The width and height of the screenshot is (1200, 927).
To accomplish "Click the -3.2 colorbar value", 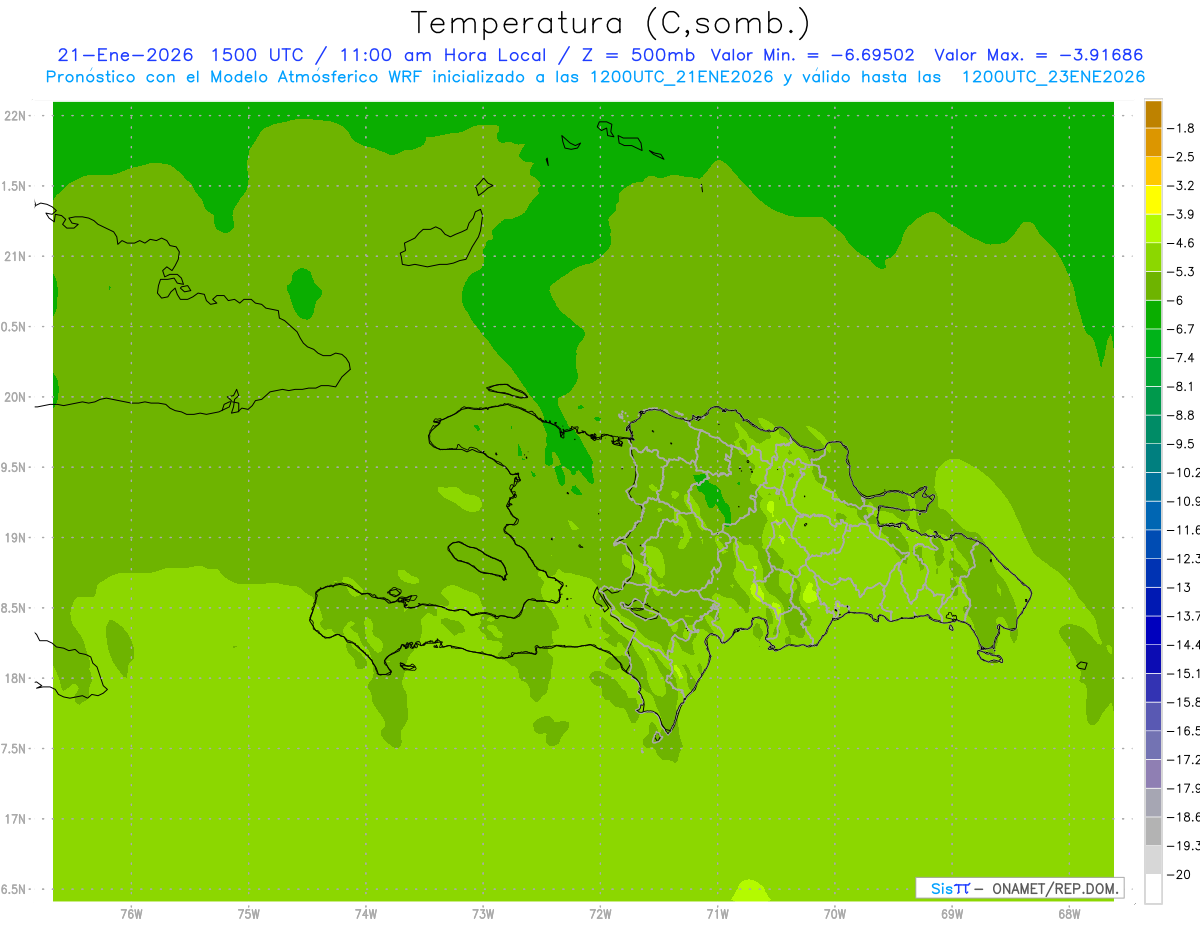I will point(1182,186).
